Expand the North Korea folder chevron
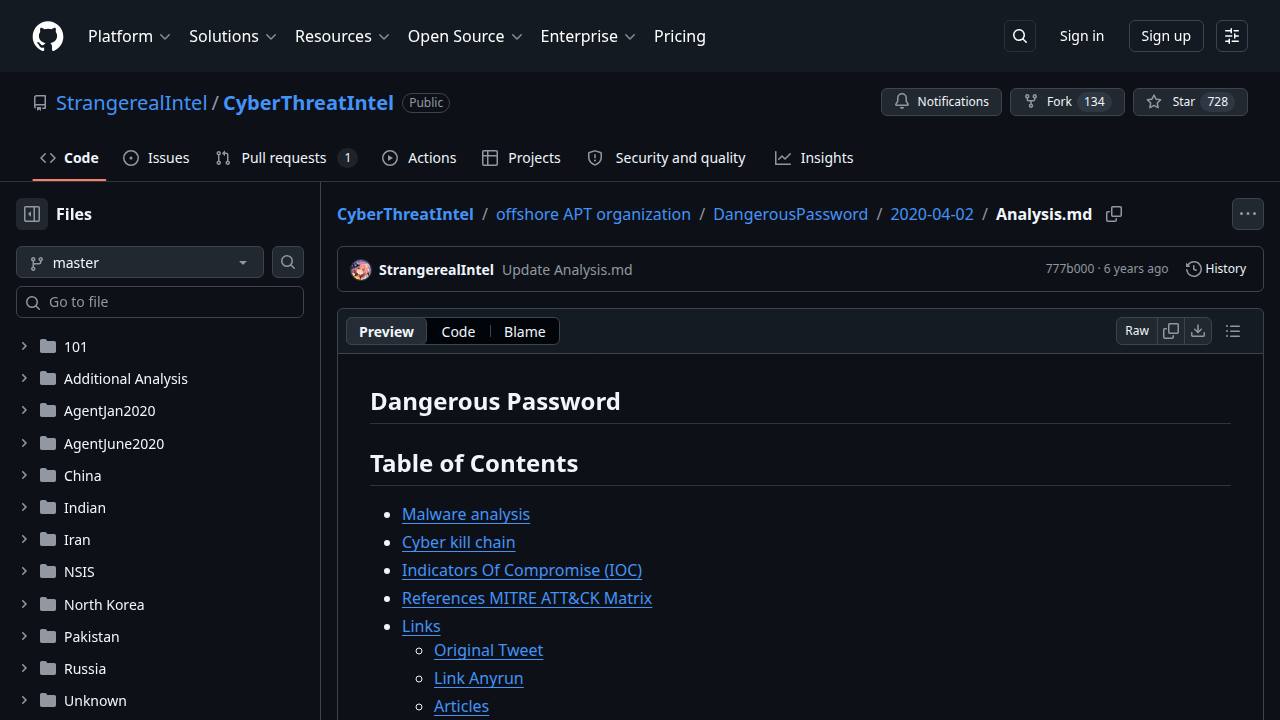The image size is (1280, 720). coord(24,604)
